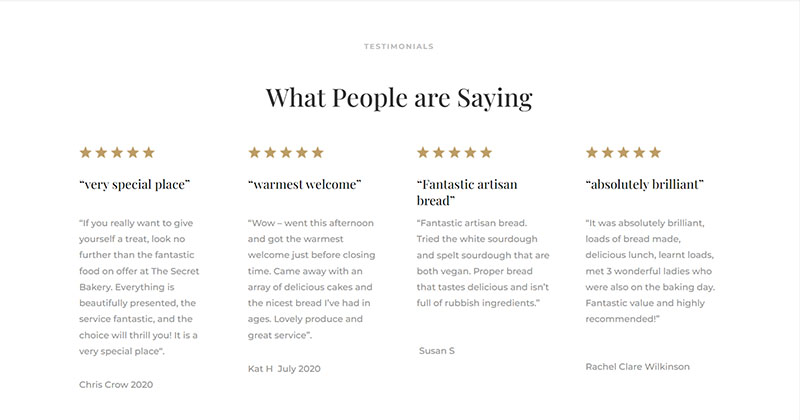Click reviewer name Rachel Clare Wilkinson
The width and height of the screenshot is (800, 420).
pyautogui.click(x=638, y=366)
